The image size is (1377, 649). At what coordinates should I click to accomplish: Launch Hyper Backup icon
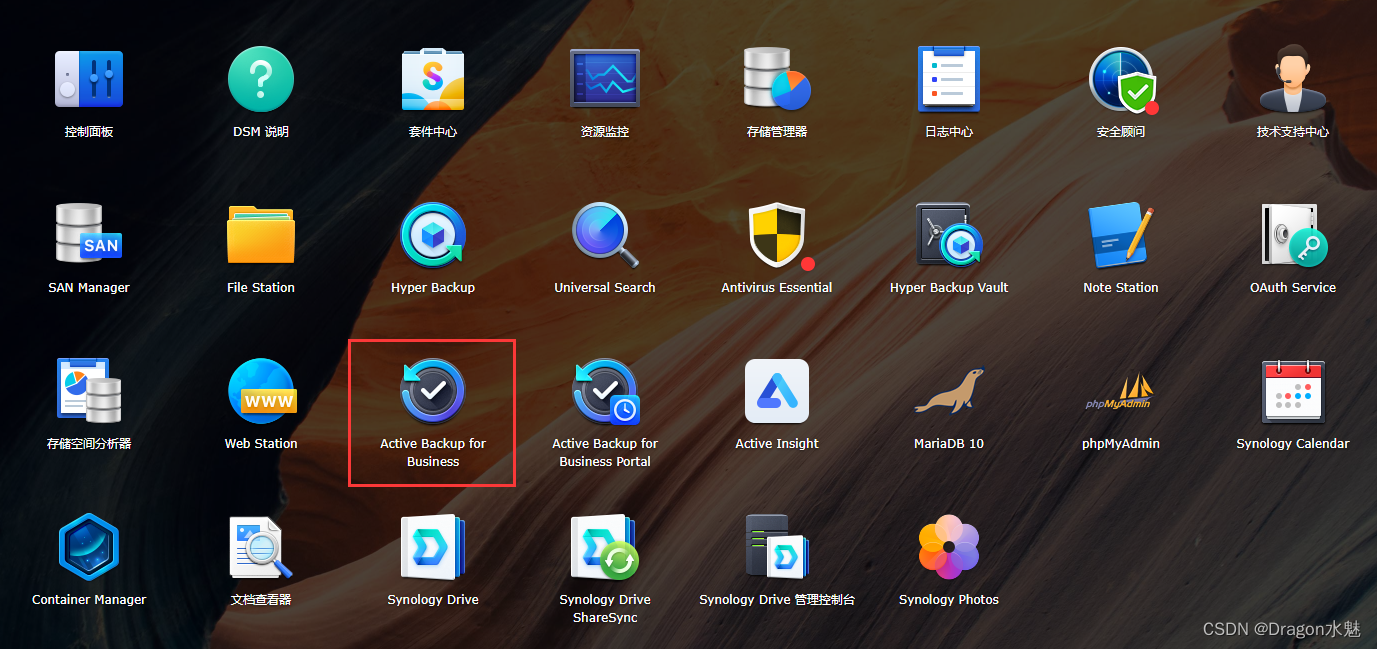click(x=433, y=235)
